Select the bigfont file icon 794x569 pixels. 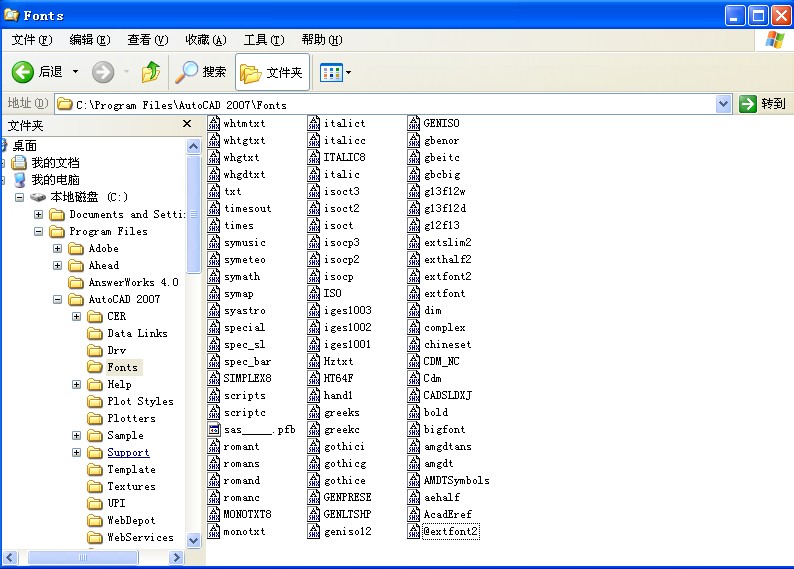414,429
